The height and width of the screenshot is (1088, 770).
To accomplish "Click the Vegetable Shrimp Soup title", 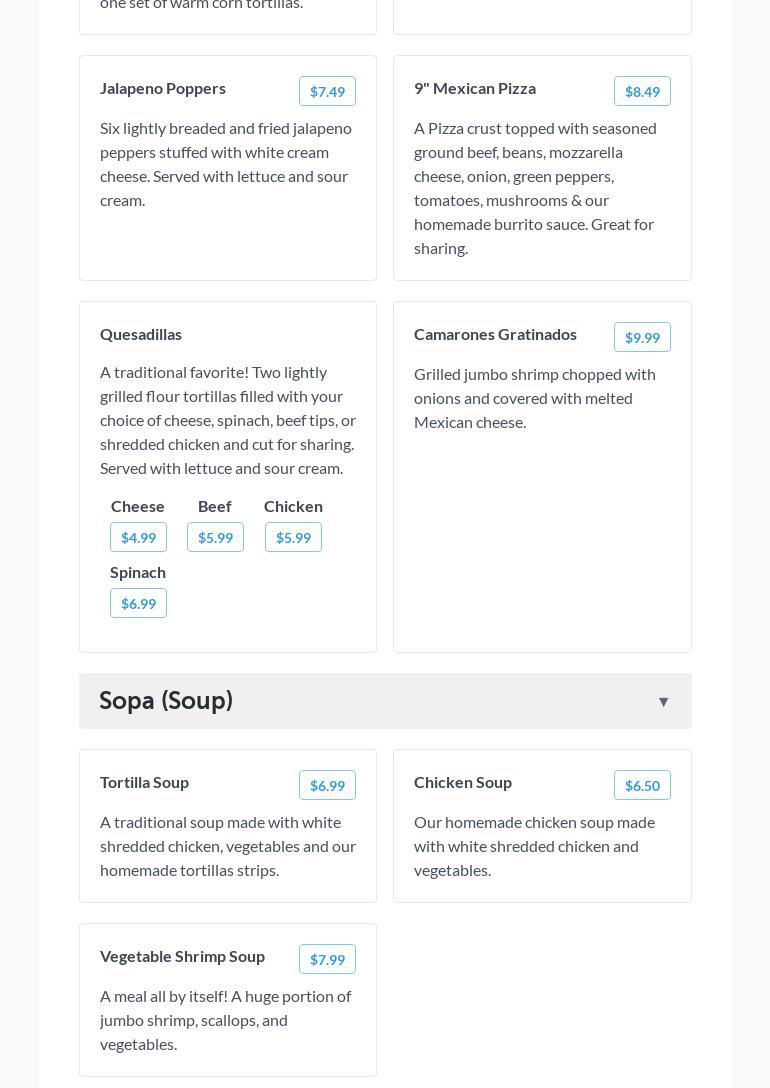I will (182, 956).
